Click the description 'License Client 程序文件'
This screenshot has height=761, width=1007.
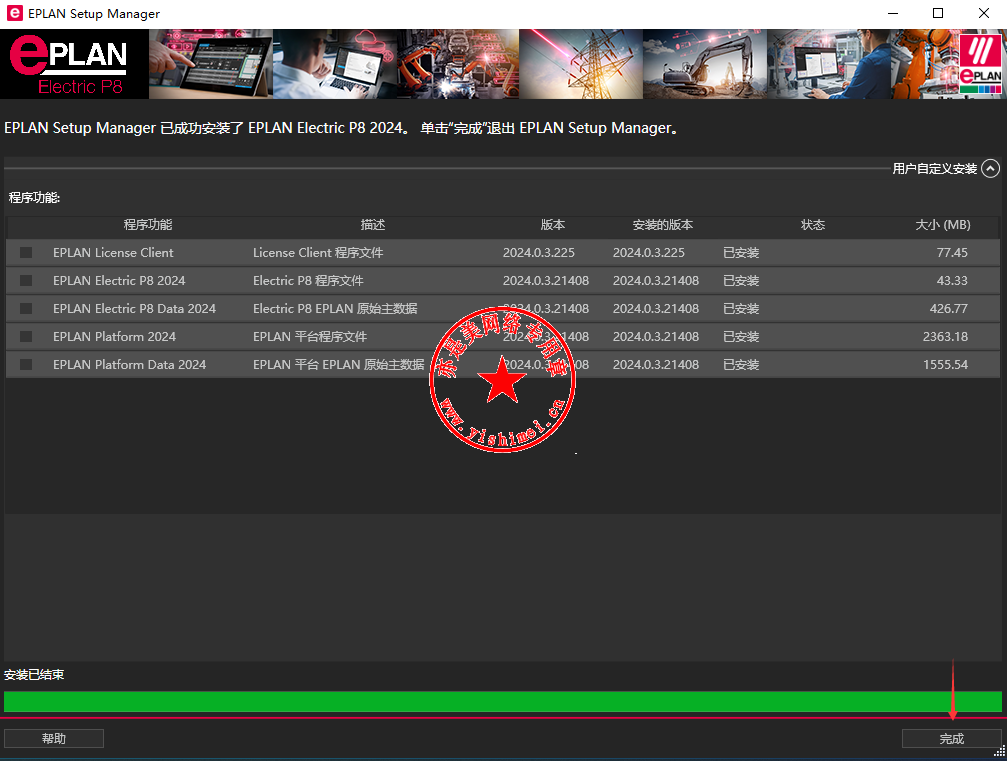[x=318, y=252]
